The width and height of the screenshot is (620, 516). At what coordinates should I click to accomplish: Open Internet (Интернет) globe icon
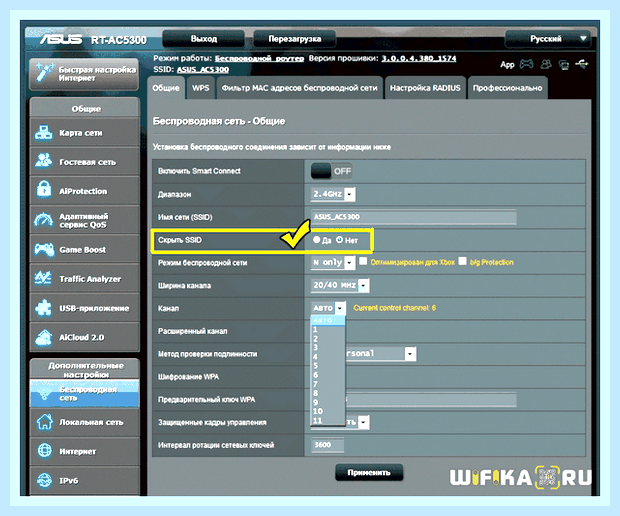[x=44, y=450]
